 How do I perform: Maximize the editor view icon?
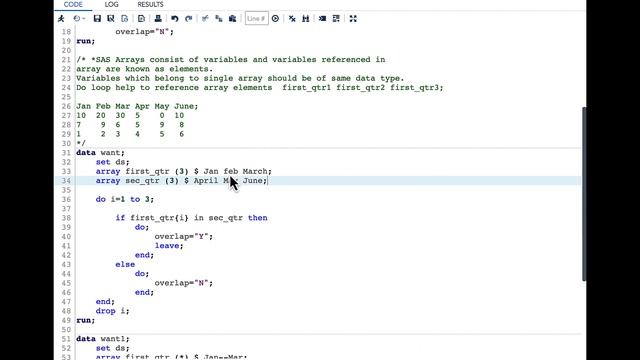click(353, 18)
